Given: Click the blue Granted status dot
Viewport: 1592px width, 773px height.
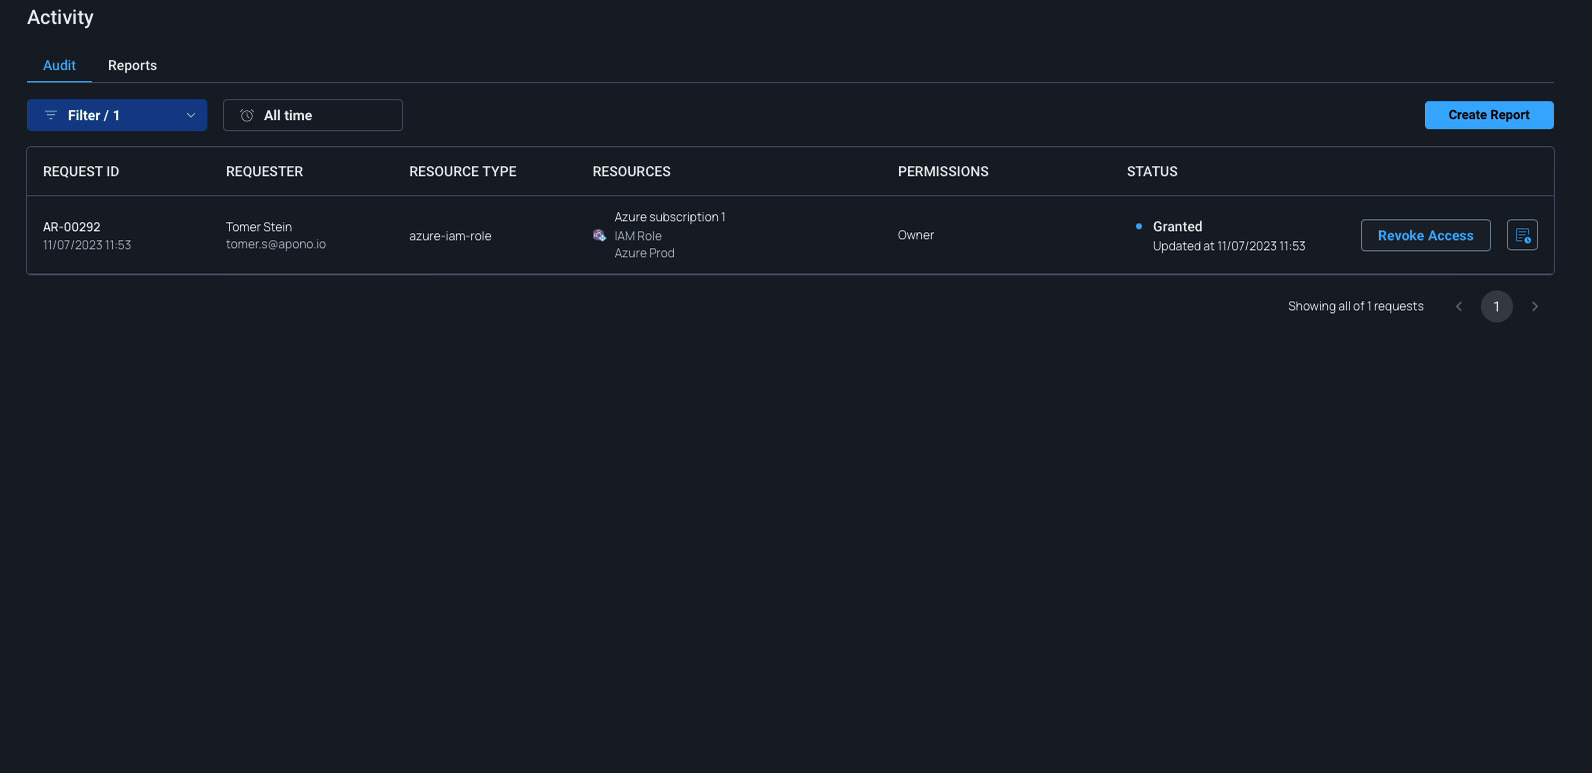Looking at the screenshot, I should tap(1138, 226).
